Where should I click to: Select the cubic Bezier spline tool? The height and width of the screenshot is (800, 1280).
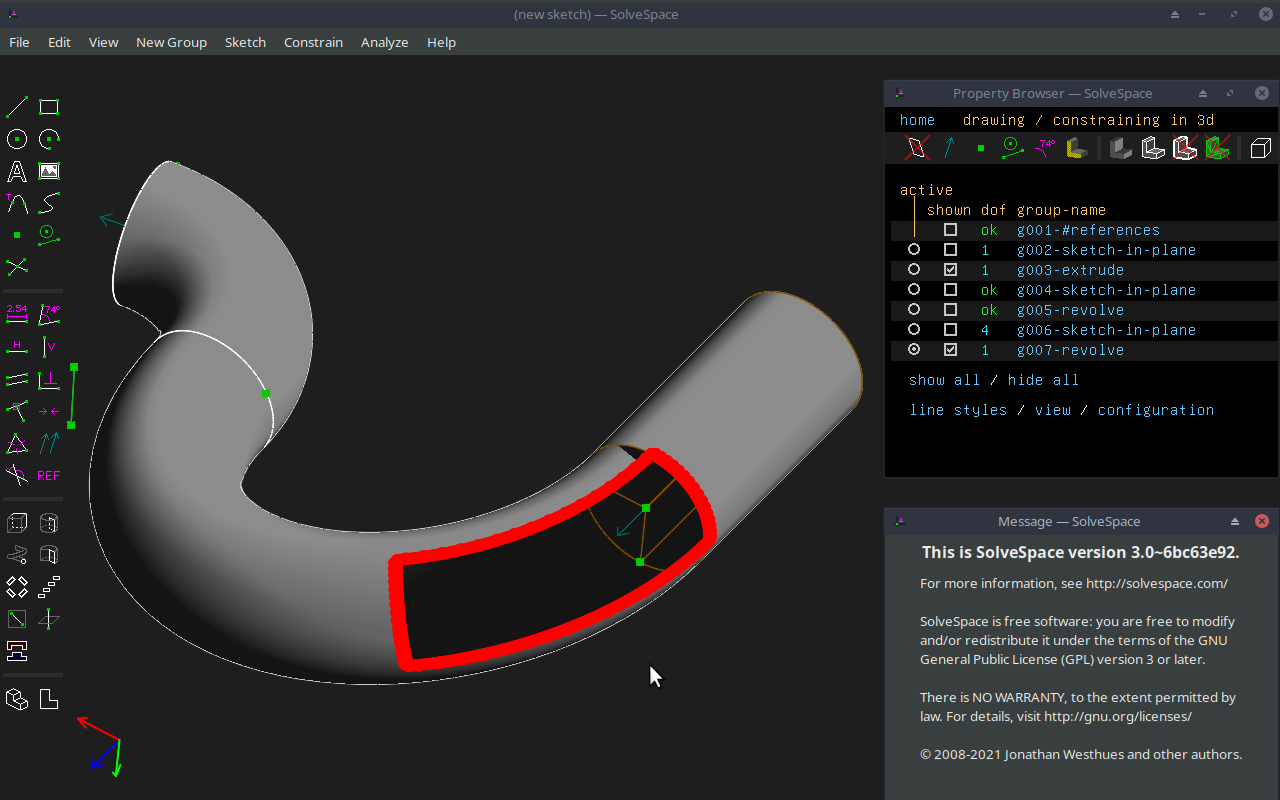tap(48, 203)
